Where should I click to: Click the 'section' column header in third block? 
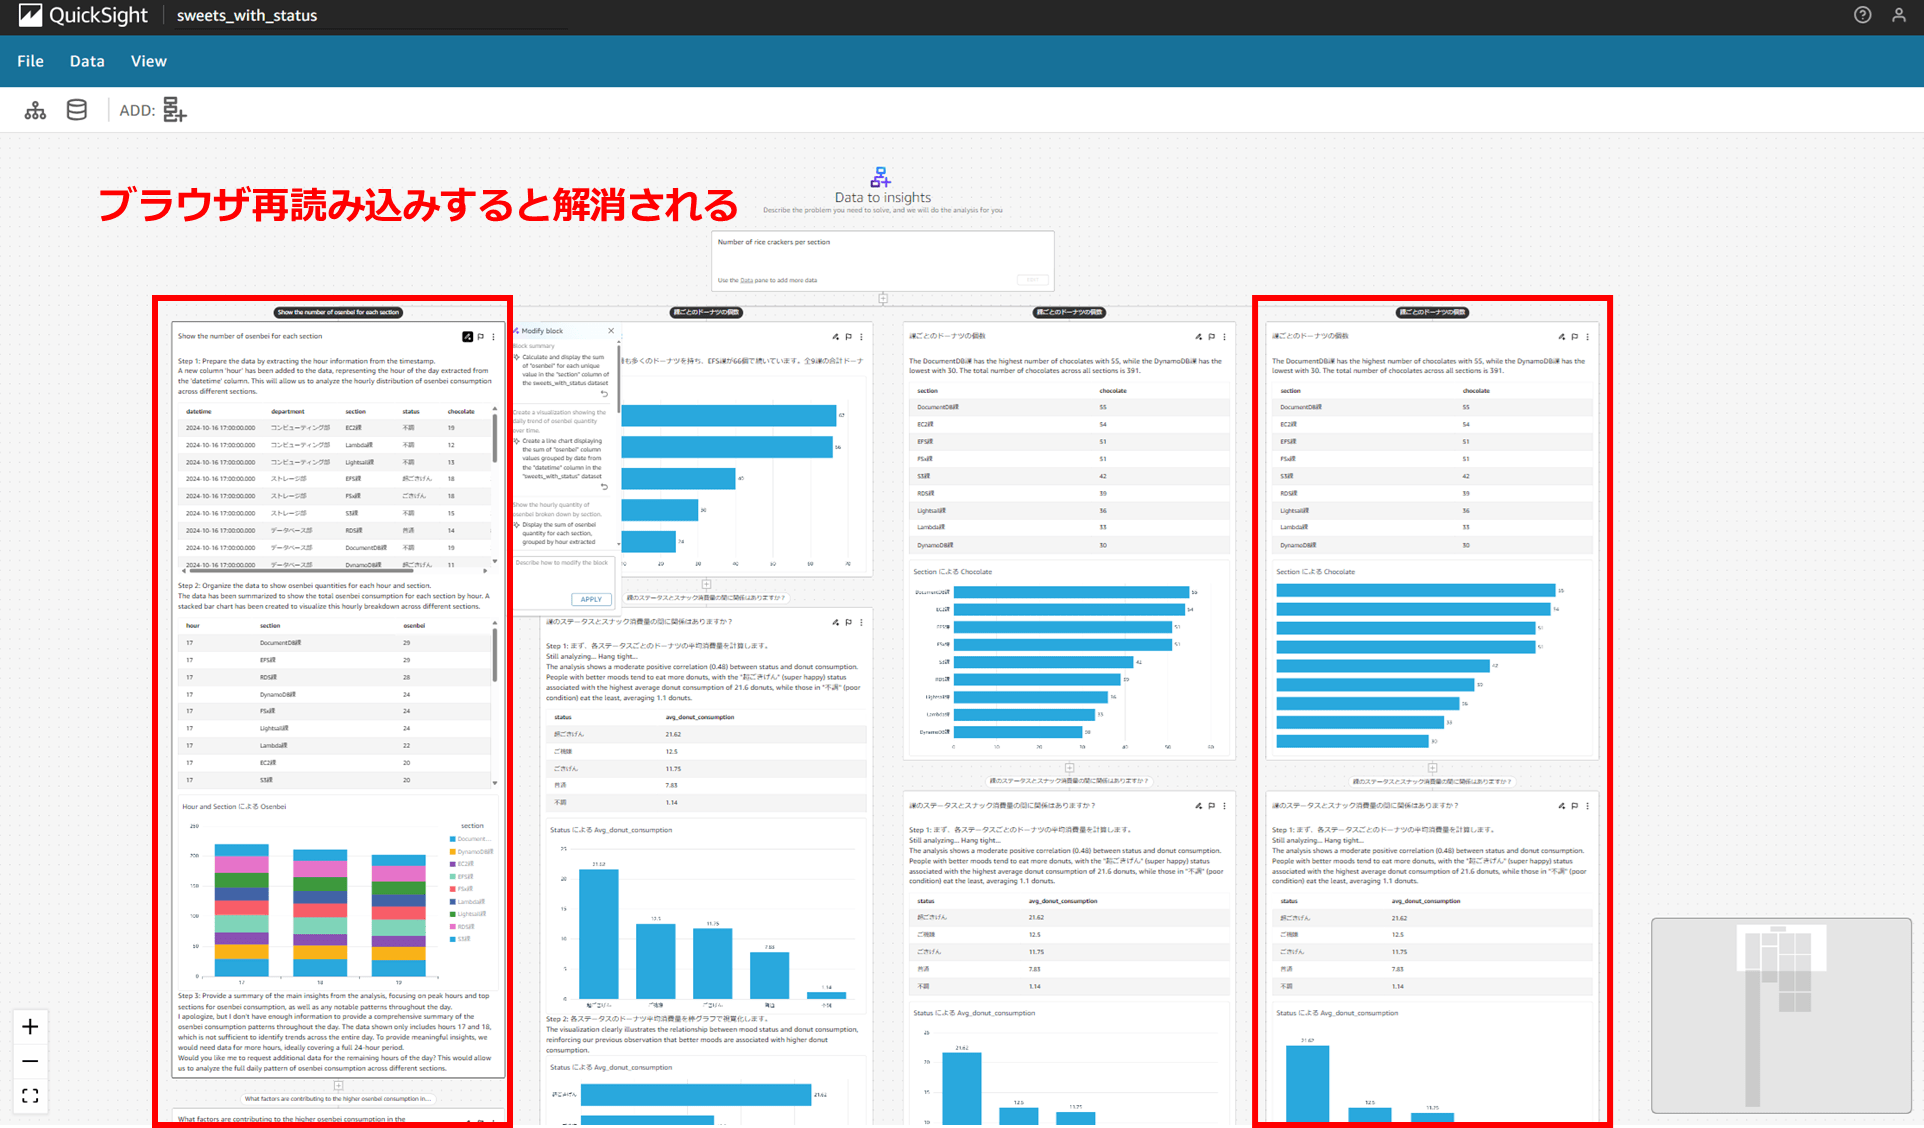click(927, 391)
